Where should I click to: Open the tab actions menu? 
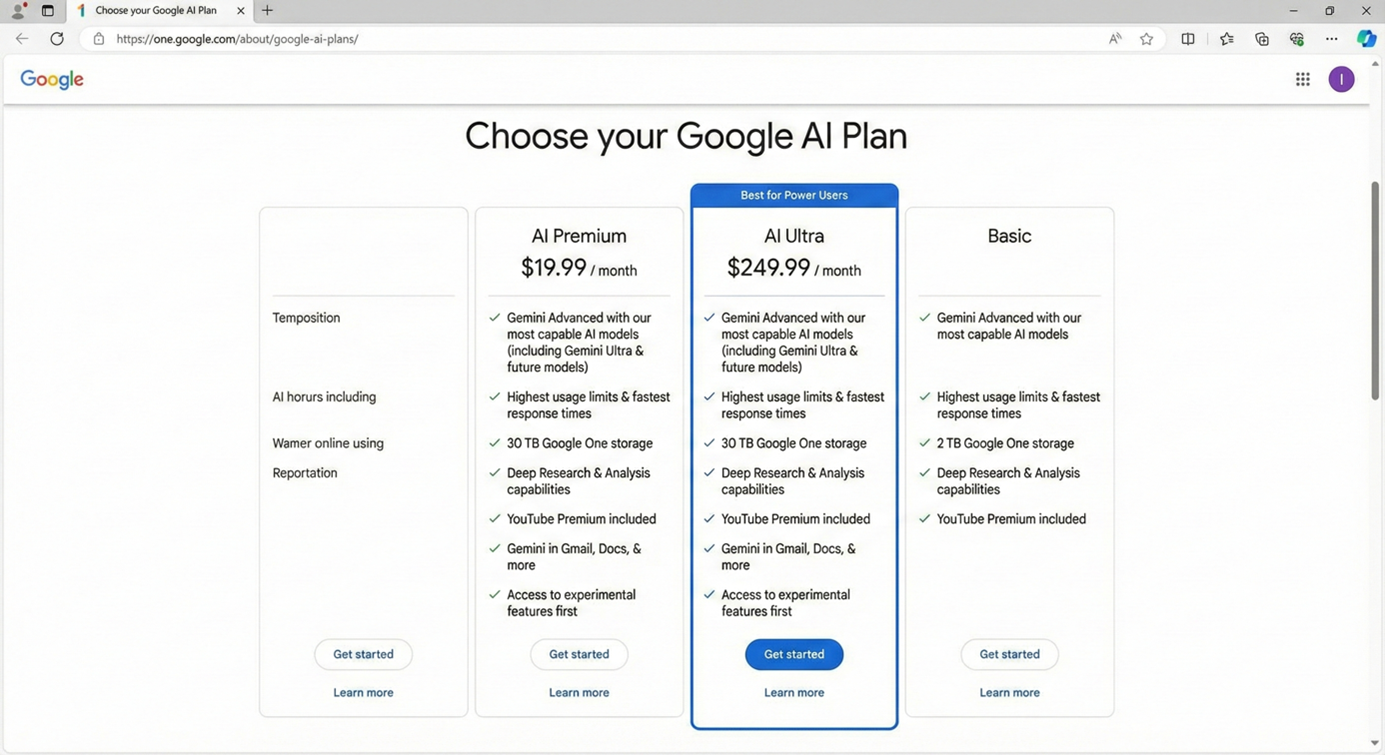(x=47, y=10)
